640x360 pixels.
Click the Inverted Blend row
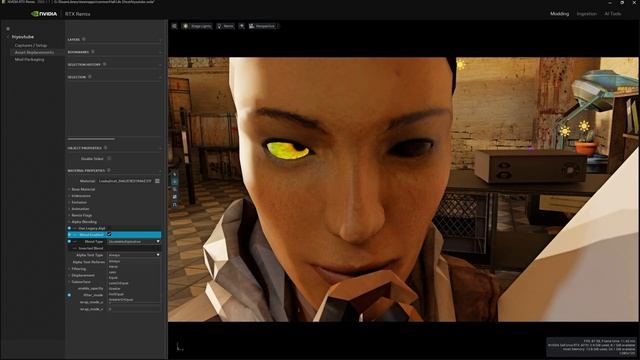point(114,248)
